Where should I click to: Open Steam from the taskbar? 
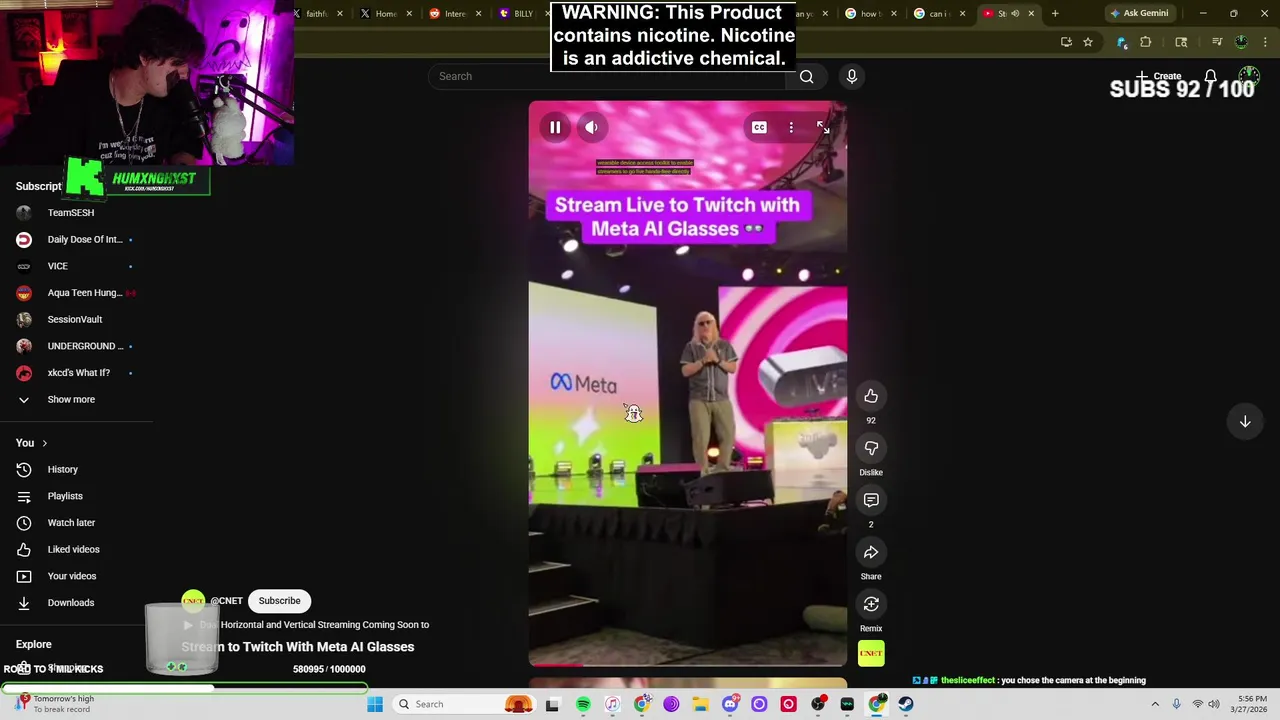coord(906,704)
